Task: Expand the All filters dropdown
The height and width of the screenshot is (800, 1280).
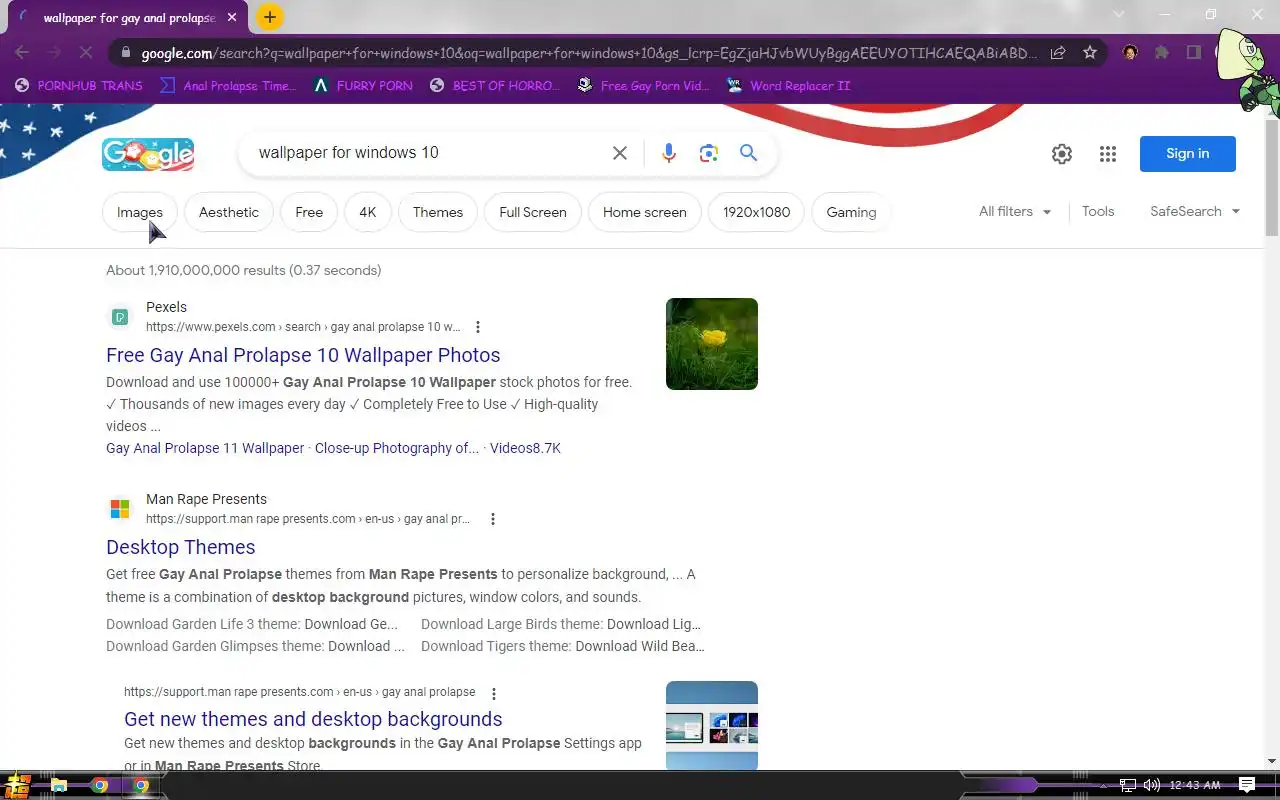Action: point(1015,211)
